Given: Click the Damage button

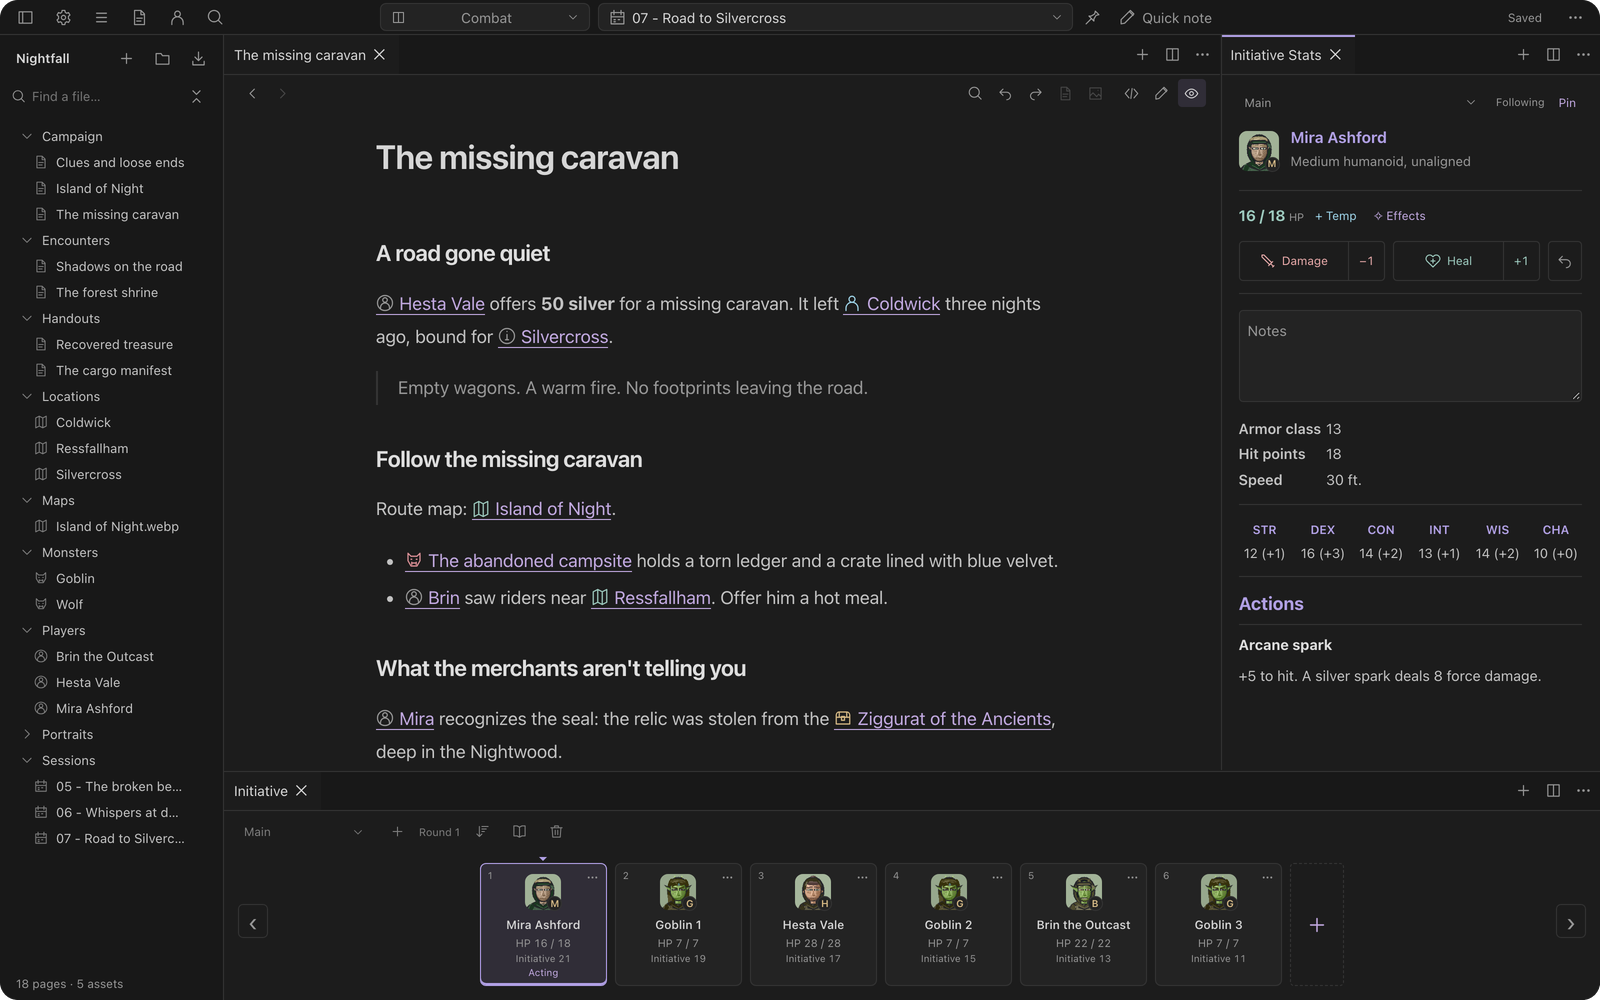Looking at the screenshot, I should point(1293,261).
